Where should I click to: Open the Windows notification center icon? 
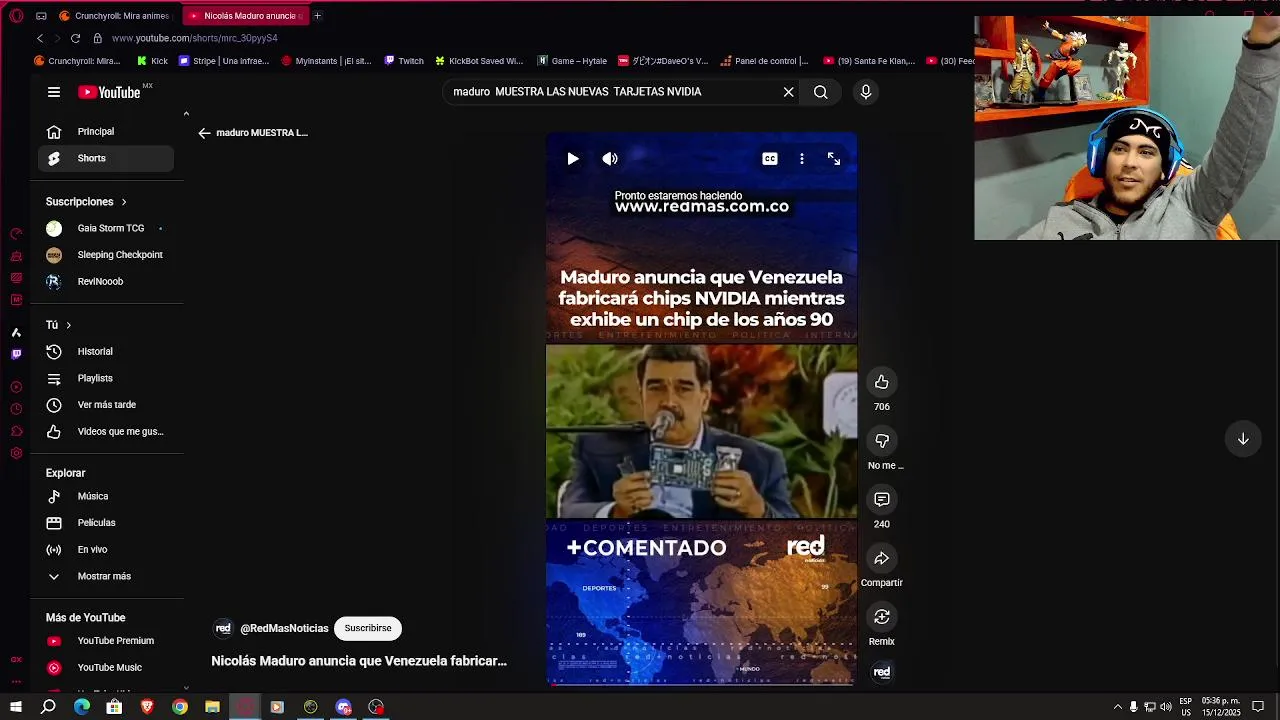[1258, 707]
